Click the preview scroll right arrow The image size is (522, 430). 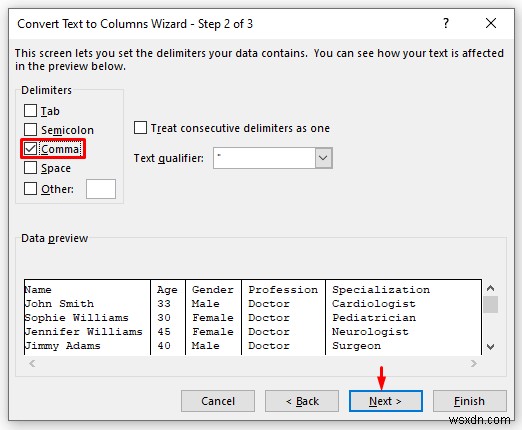(474, 363)
